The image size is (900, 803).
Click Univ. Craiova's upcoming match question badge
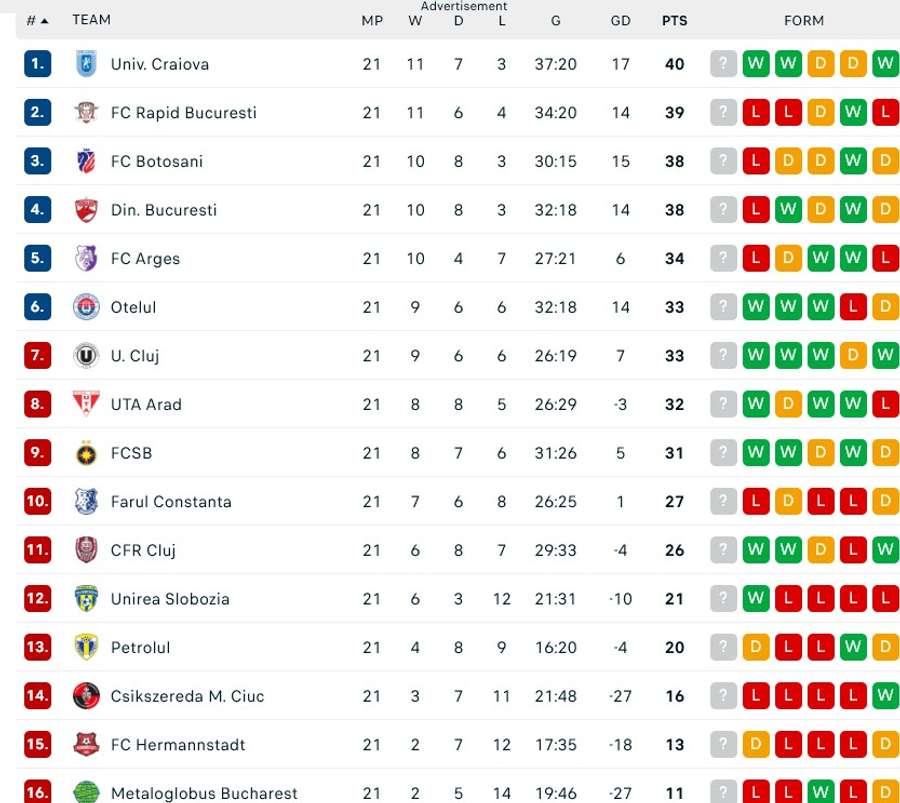[x=723, y=64]
